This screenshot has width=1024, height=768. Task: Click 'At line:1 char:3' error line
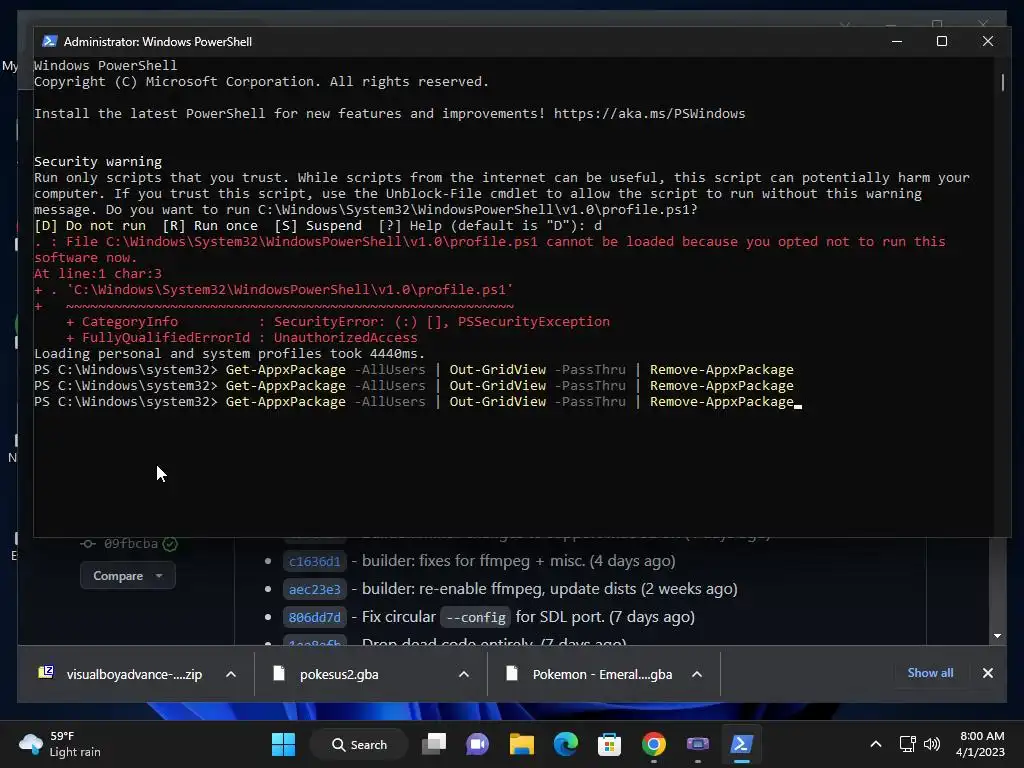98,274
